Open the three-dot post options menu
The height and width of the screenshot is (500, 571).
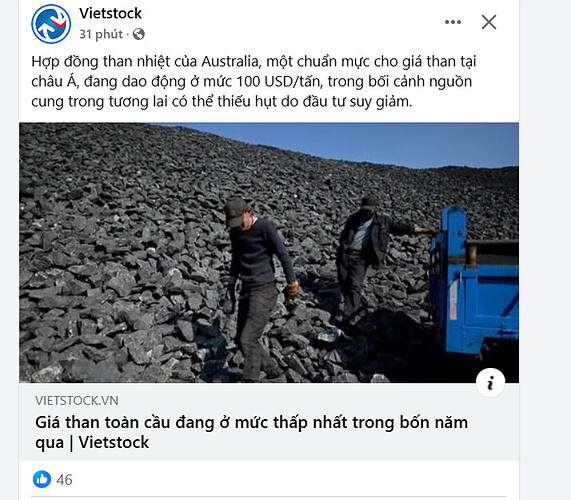point(453,22)
